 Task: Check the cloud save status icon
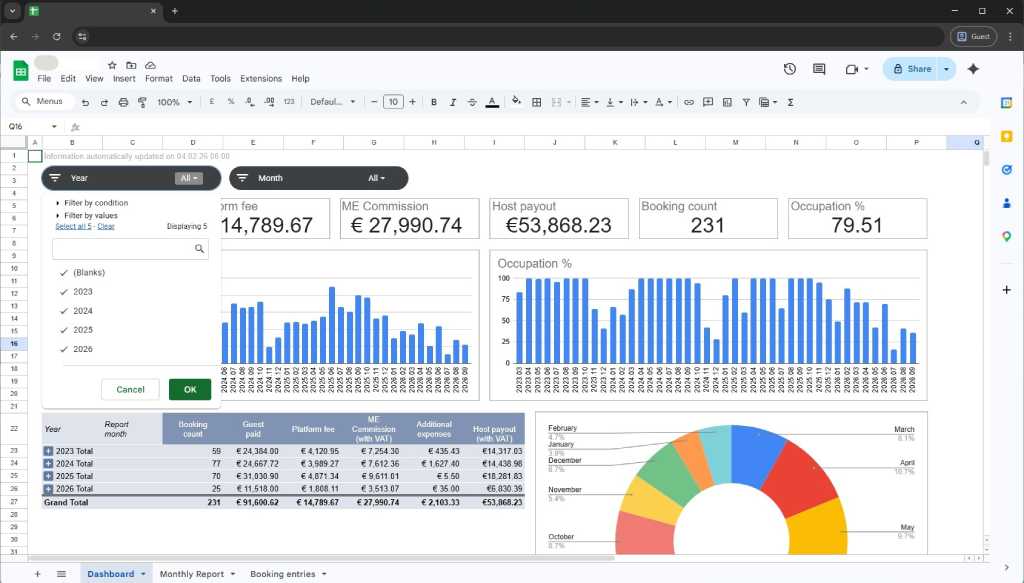click(x=150, y=65)
